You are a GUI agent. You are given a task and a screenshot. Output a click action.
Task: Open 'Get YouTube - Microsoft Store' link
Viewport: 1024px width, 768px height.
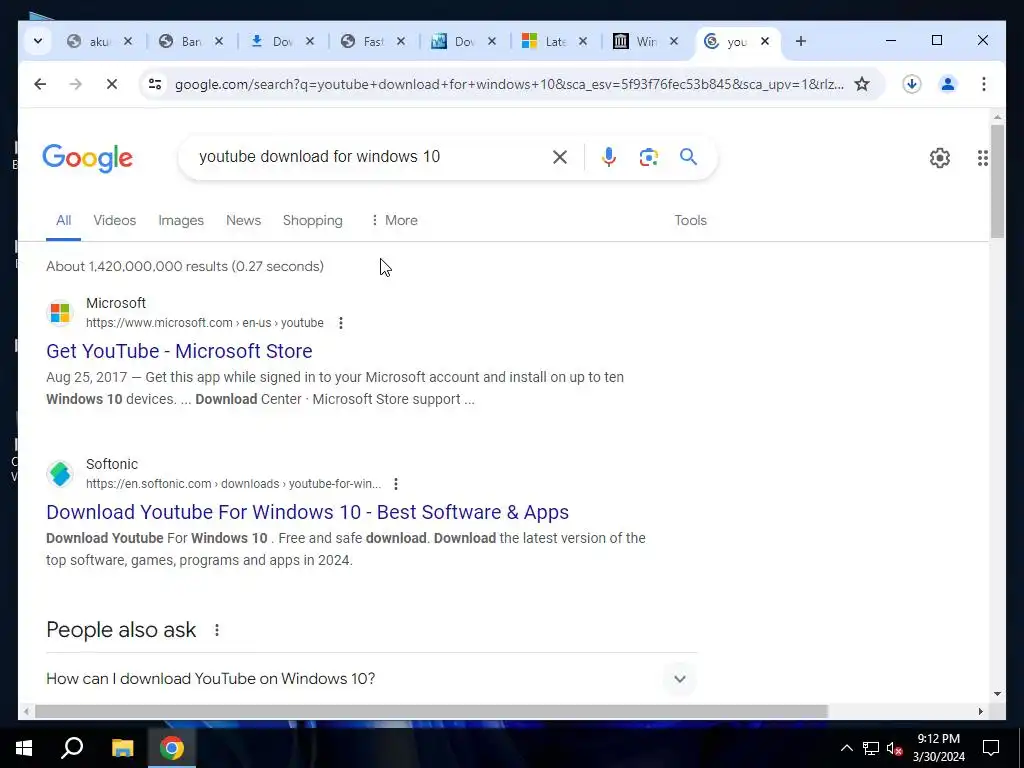[x=179, y=351]
